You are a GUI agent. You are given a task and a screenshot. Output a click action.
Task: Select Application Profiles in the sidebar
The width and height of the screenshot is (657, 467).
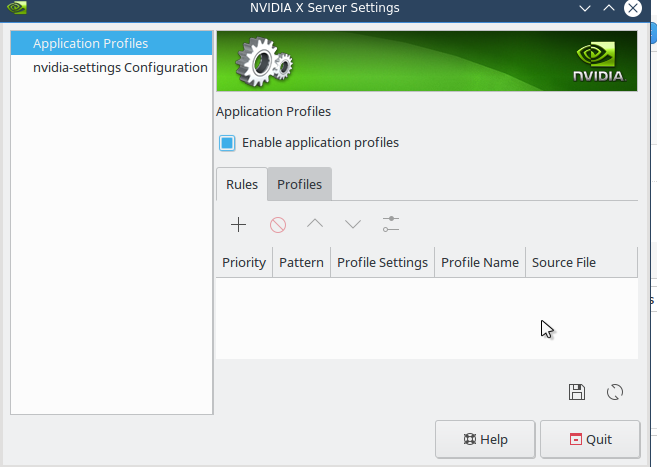(90, 43)
